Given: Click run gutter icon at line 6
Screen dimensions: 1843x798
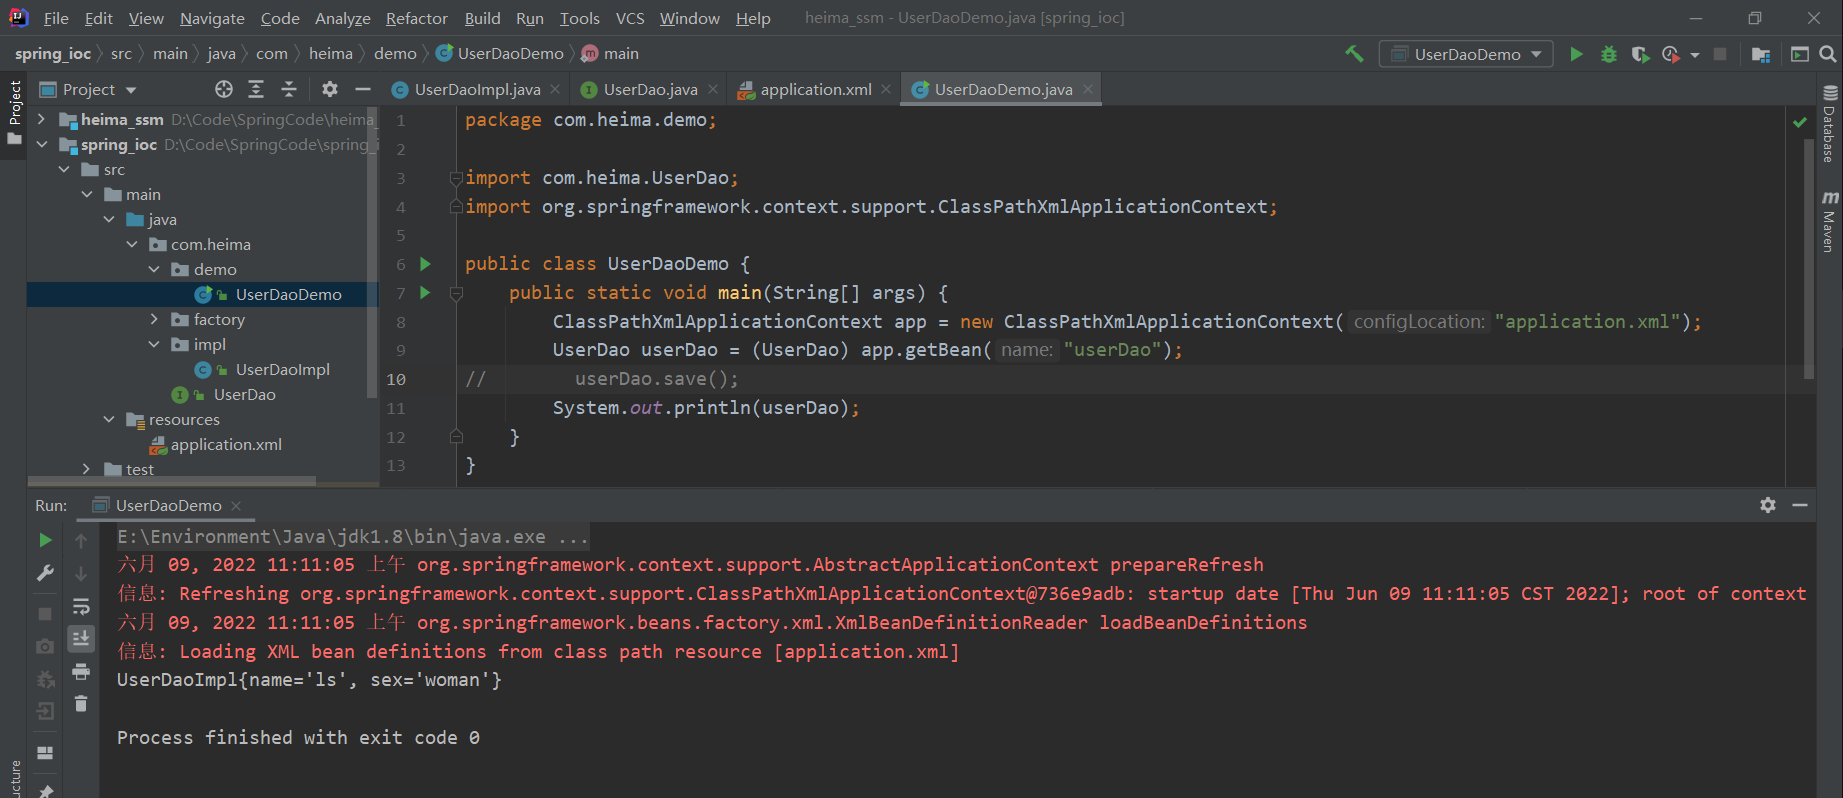Looking at the screenshot, I should (425, 264).
